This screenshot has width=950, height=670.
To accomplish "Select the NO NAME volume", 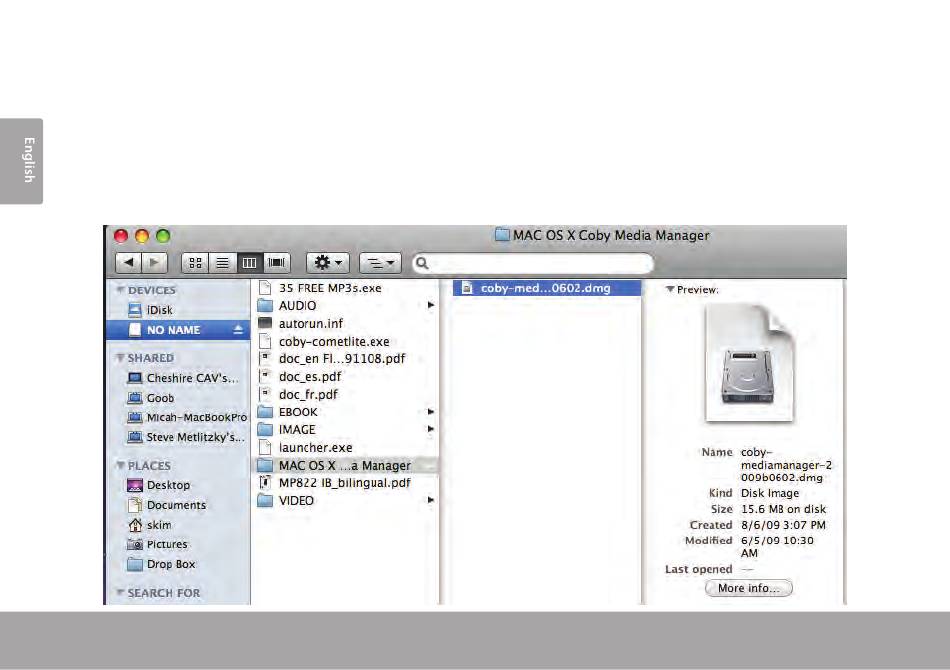I will point(178,330).
